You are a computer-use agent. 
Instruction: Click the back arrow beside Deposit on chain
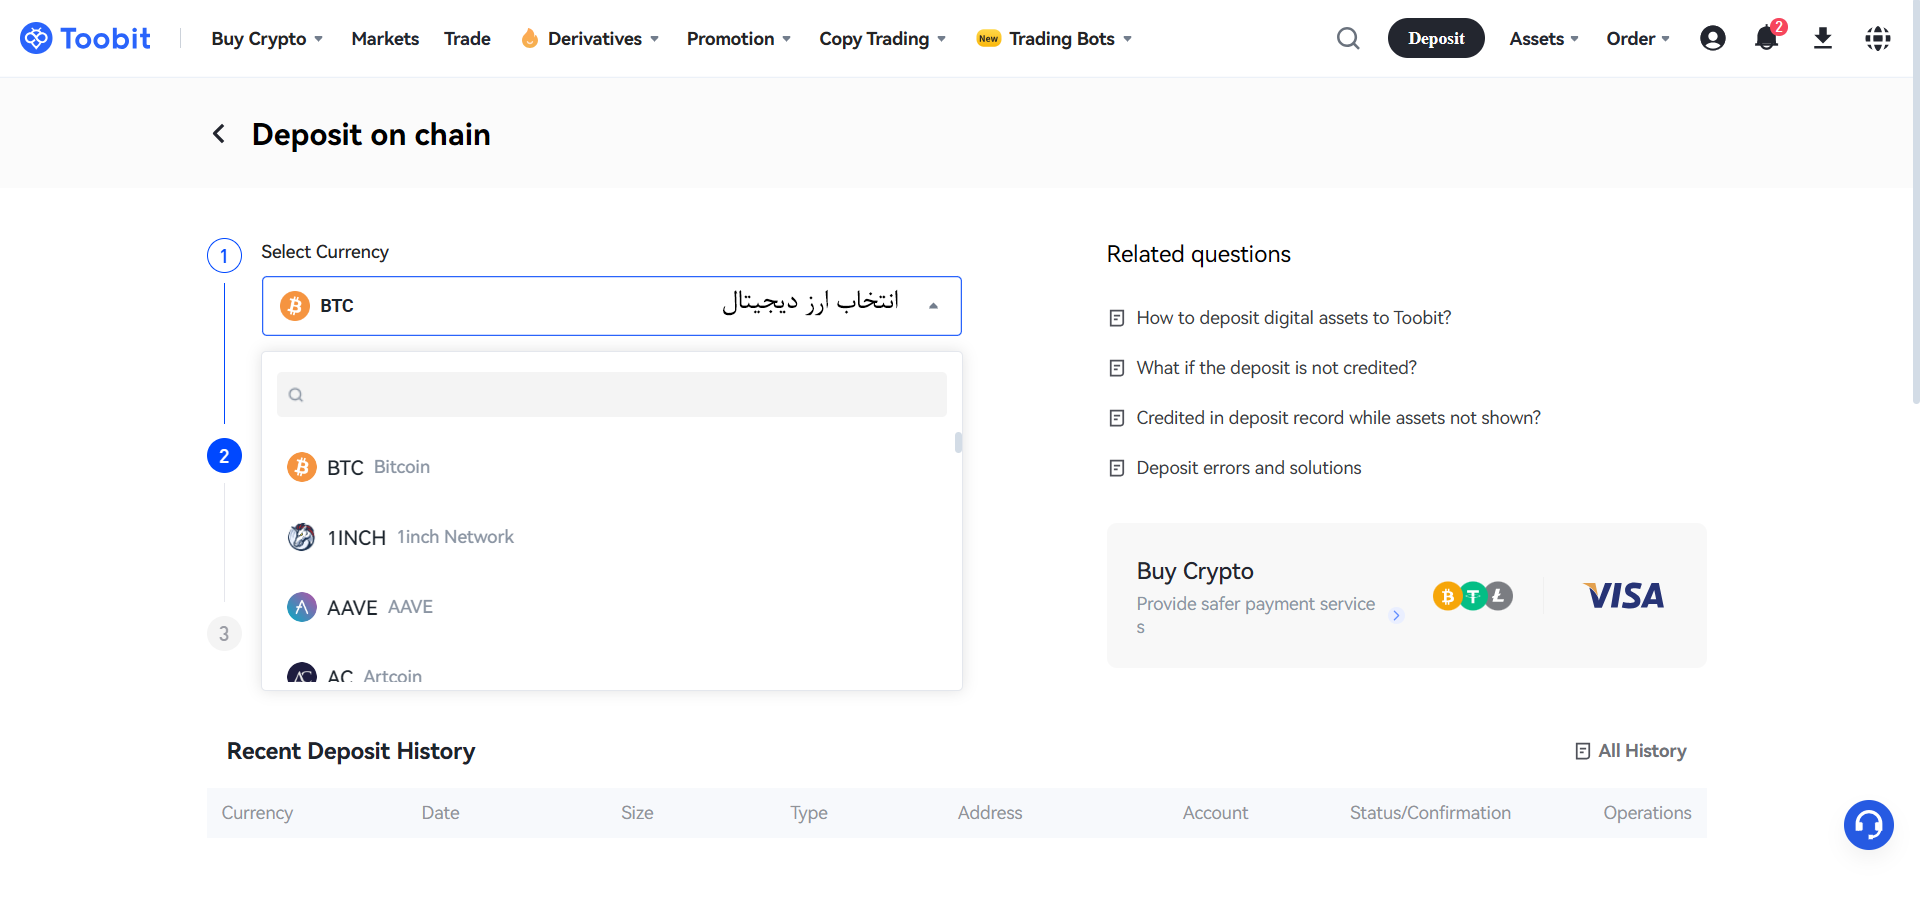(219, 134)
